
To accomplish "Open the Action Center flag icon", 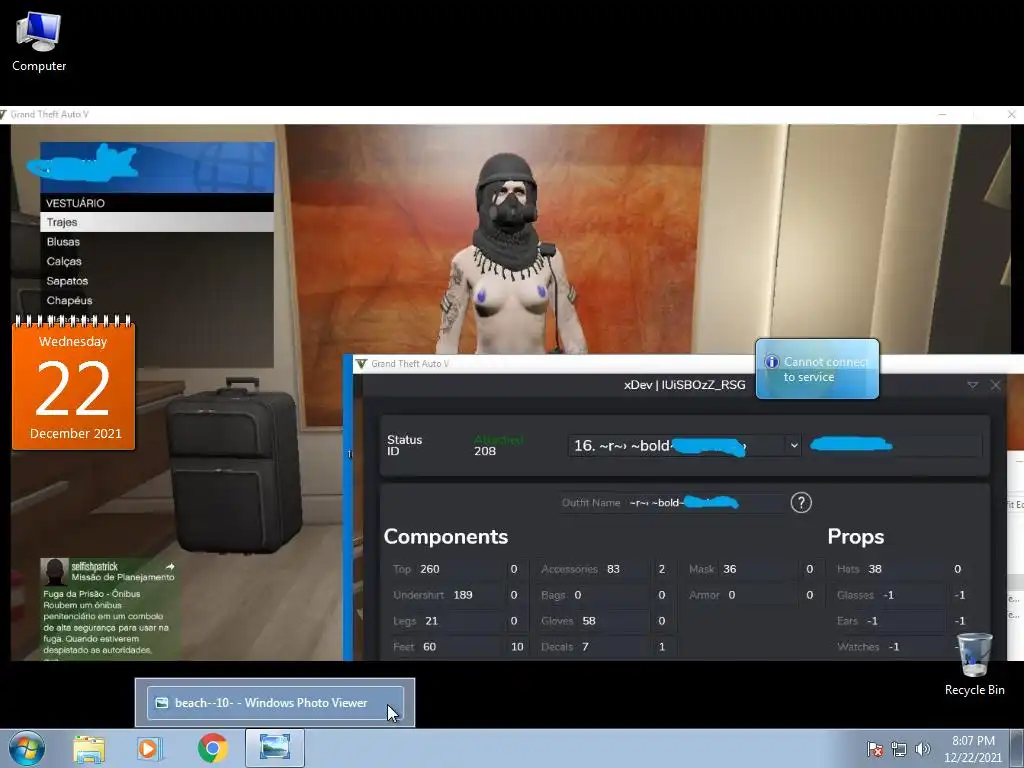I will click(x=875, y=749).
